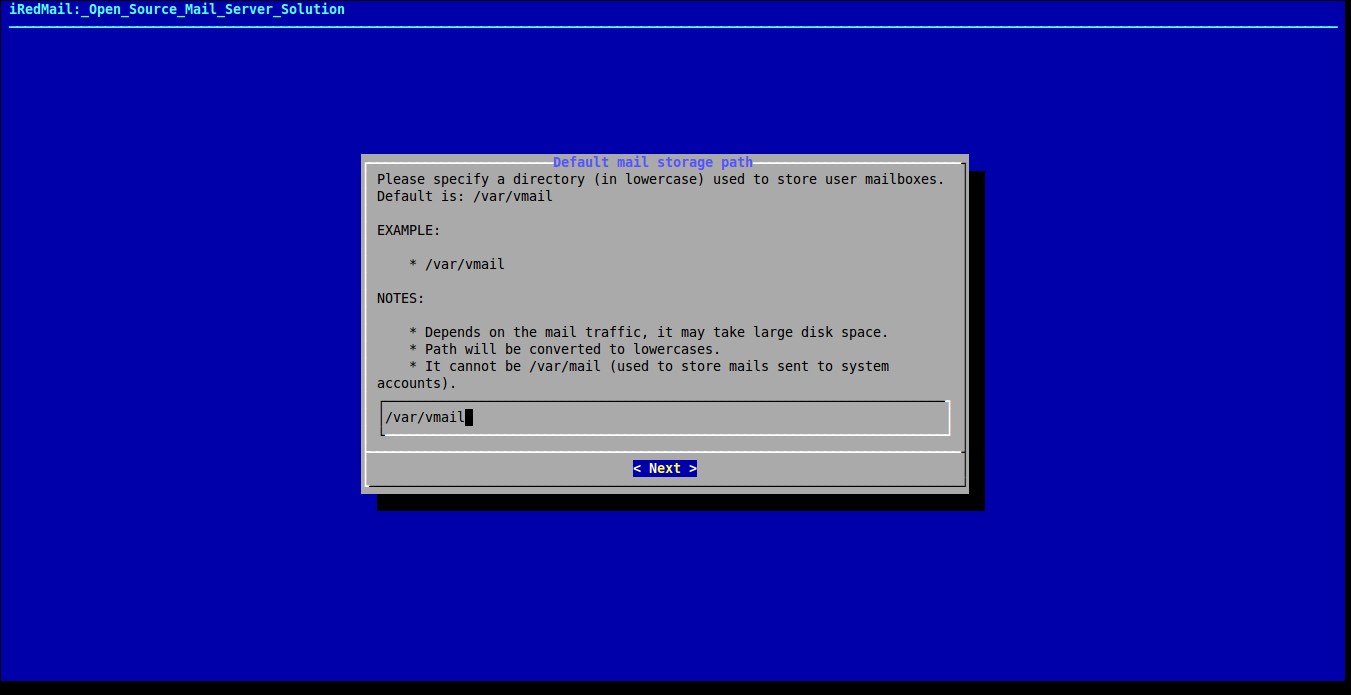Viewport: 1351px width, 695px height.
Task: Click the note 'It cannot be /var/mail'
Action: point(633,374)
